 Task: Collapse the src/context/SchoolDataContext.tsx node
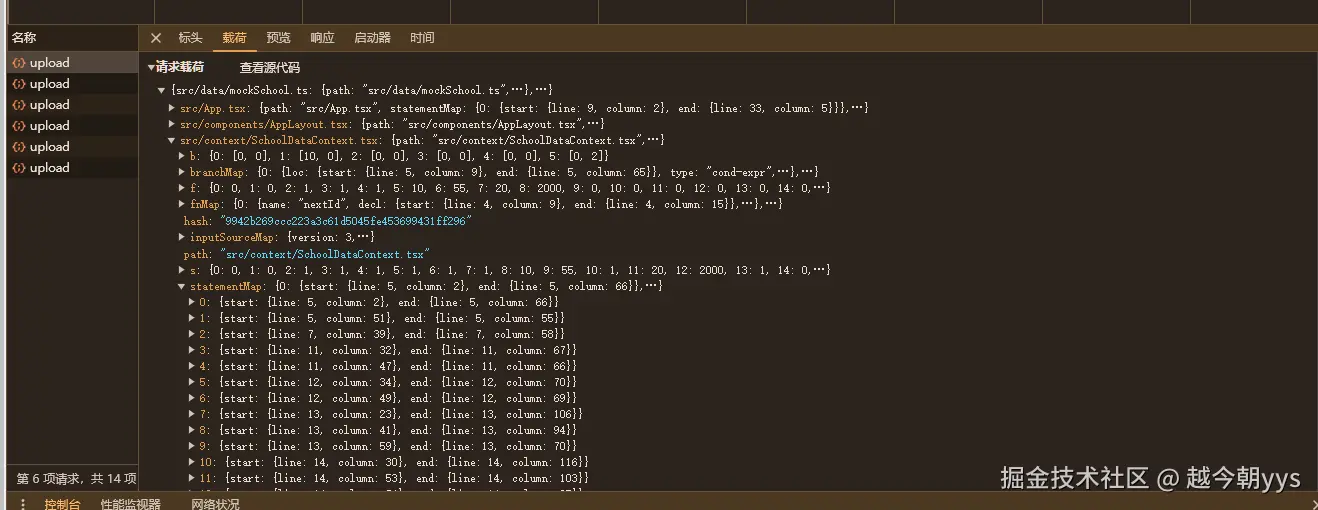point(172,140)
